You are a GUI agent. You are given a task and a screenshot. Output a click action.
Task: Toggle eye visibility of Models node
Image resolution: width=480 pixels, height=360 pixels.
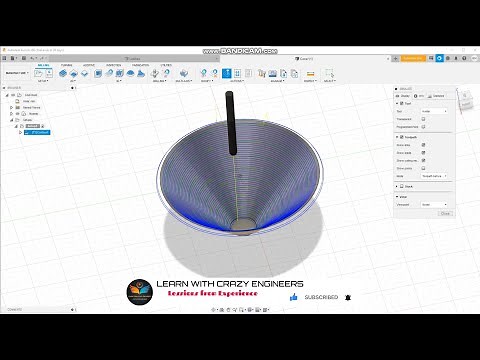pyautogui.click(x=18, y=114)
